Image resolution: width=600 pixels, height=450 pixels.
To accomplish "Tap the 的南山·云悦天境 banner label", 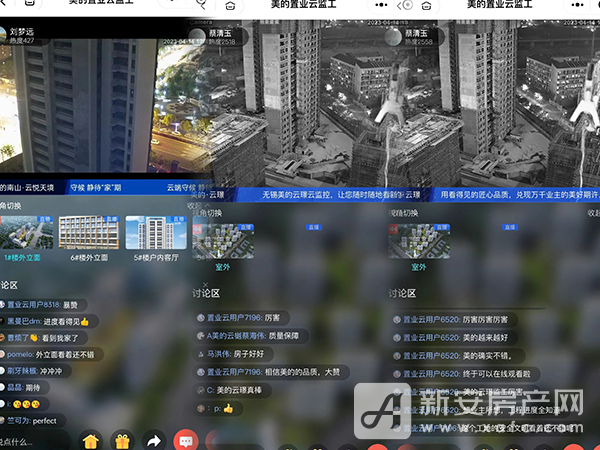I will coord(27,188).
